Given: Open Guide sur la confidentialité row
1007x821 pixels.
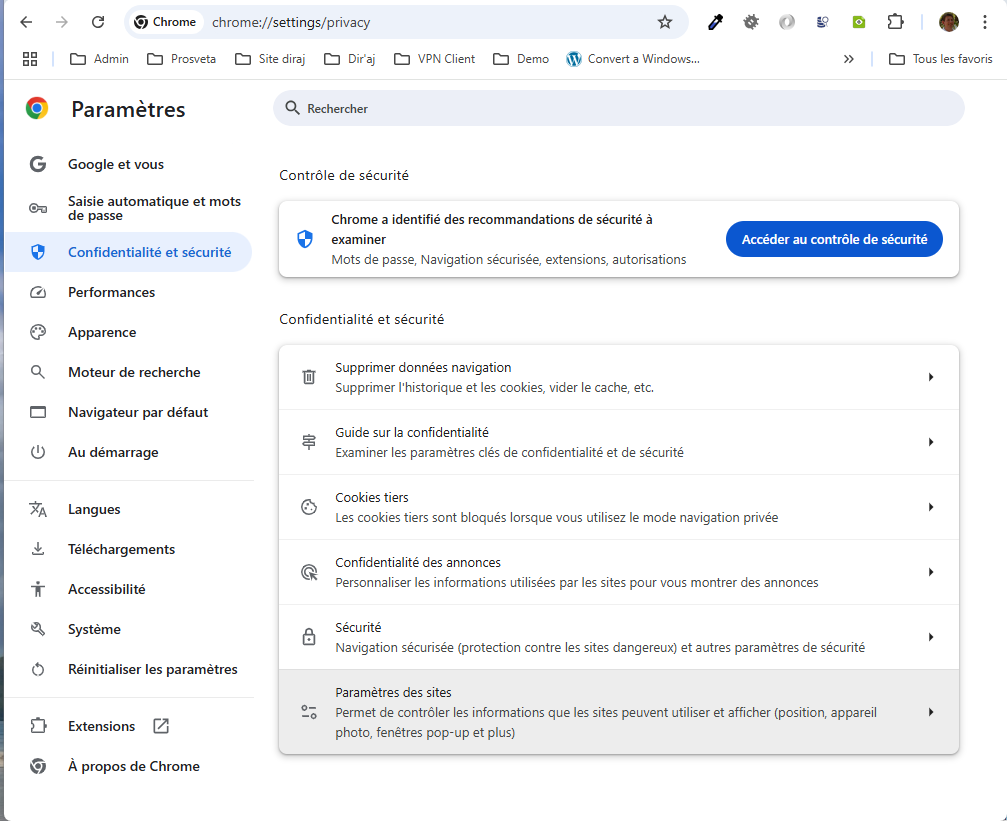Looking at the screenshot, I should pos(618,442).
